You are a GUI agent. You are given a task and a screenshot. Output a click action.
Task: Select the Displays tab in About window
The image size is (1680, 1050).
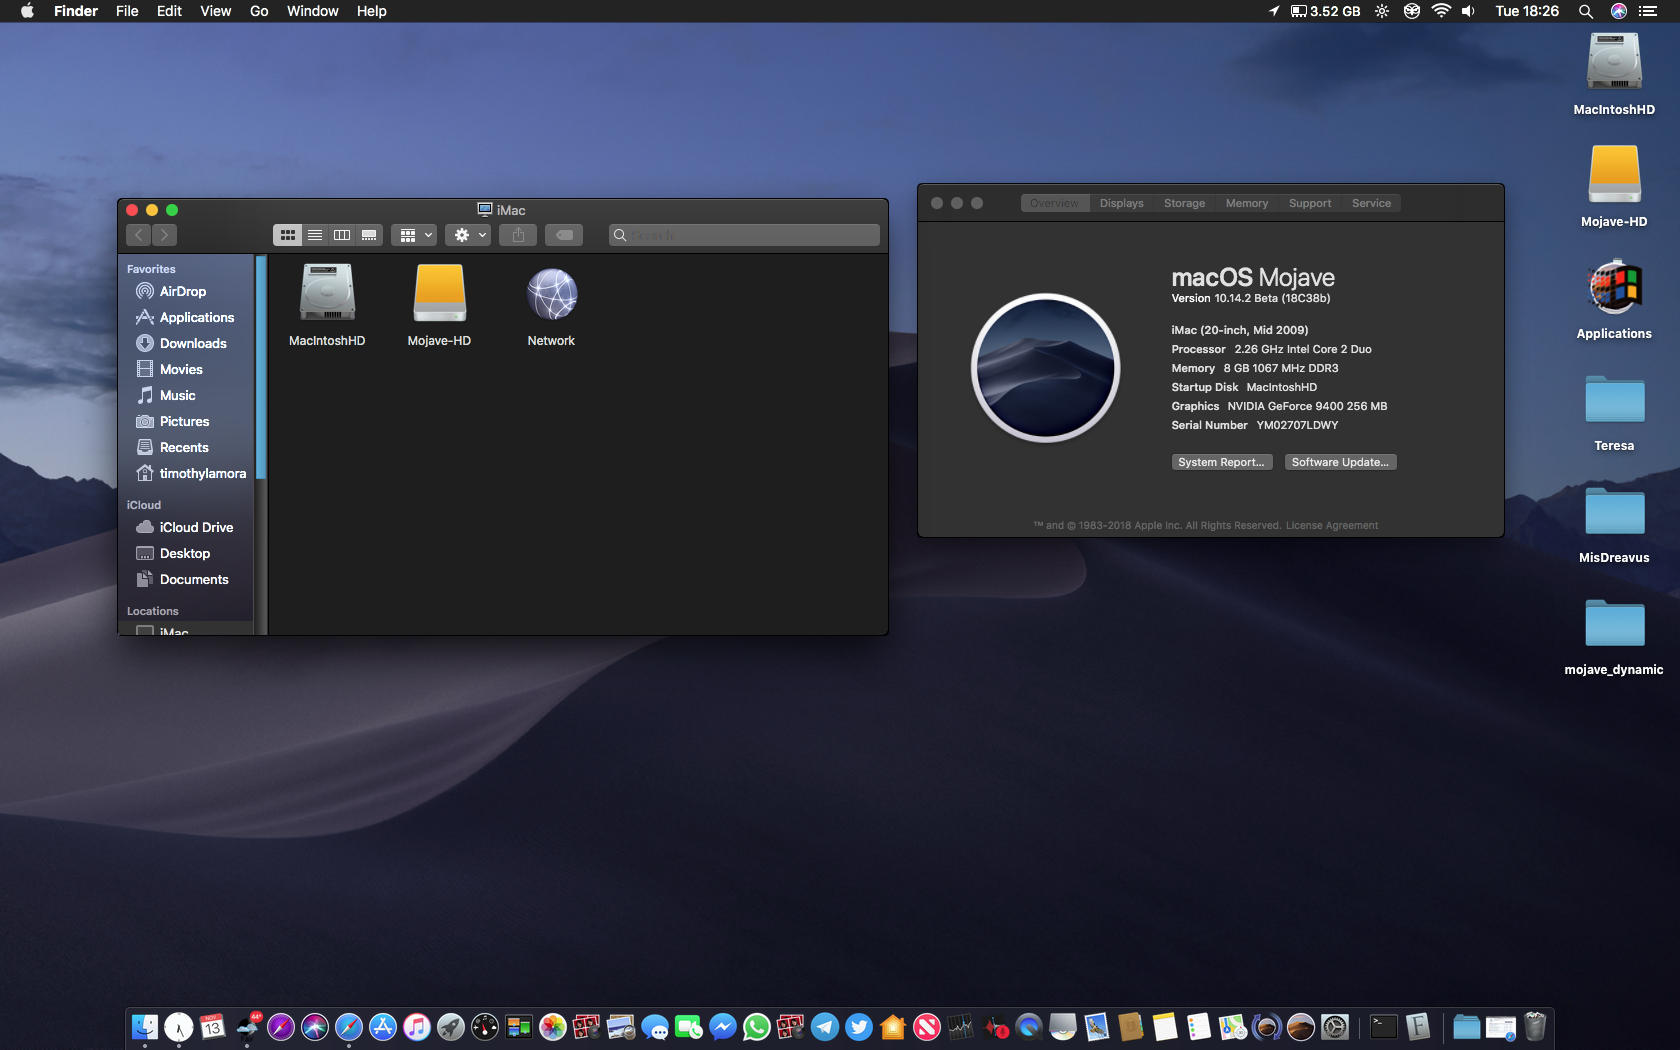click(x=1121, y=203)
